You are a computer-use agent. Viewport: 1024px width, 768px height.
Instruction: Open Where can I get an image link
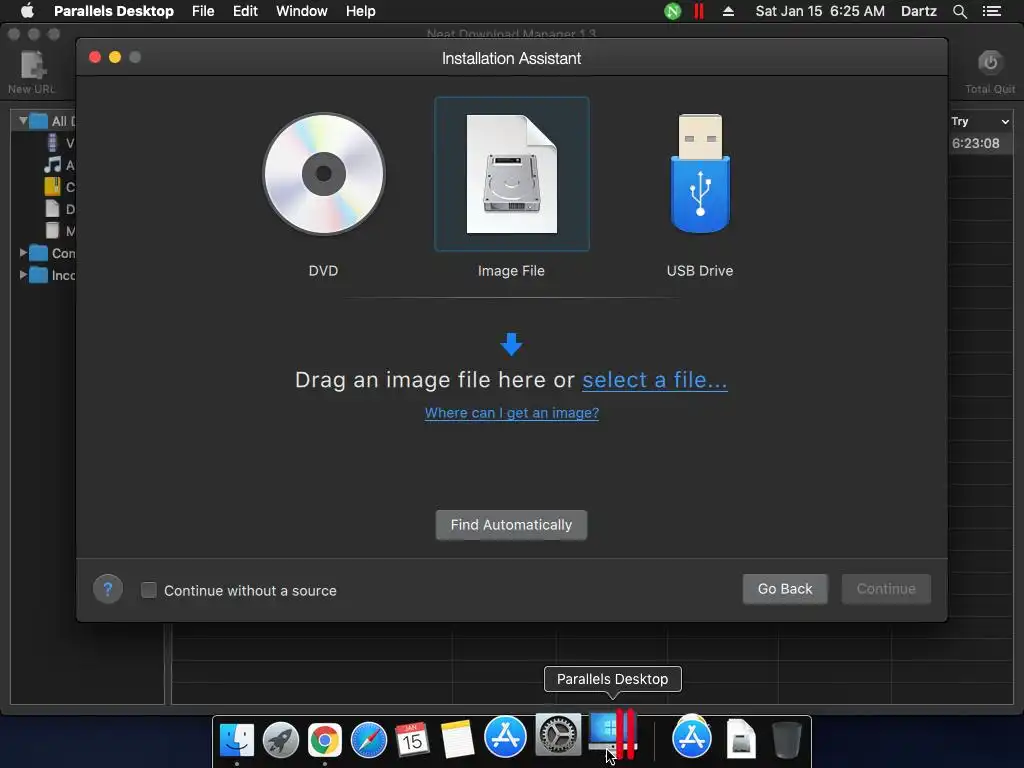point(511,413)
